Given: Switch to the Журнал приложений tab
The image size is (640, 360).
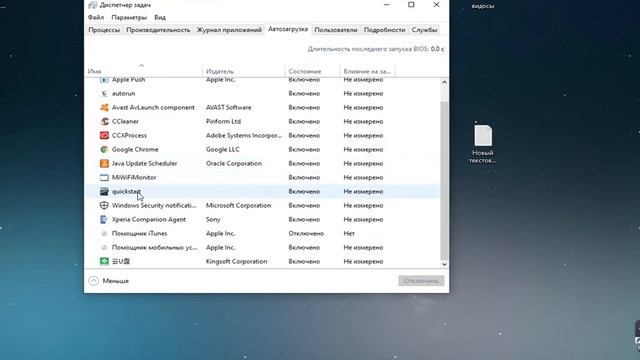Looking at the screenshot, I should point(229,30).
